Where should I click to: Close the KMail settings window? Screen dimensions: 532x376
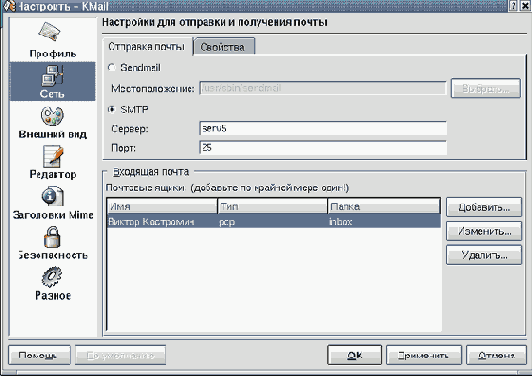pos(526,5)
